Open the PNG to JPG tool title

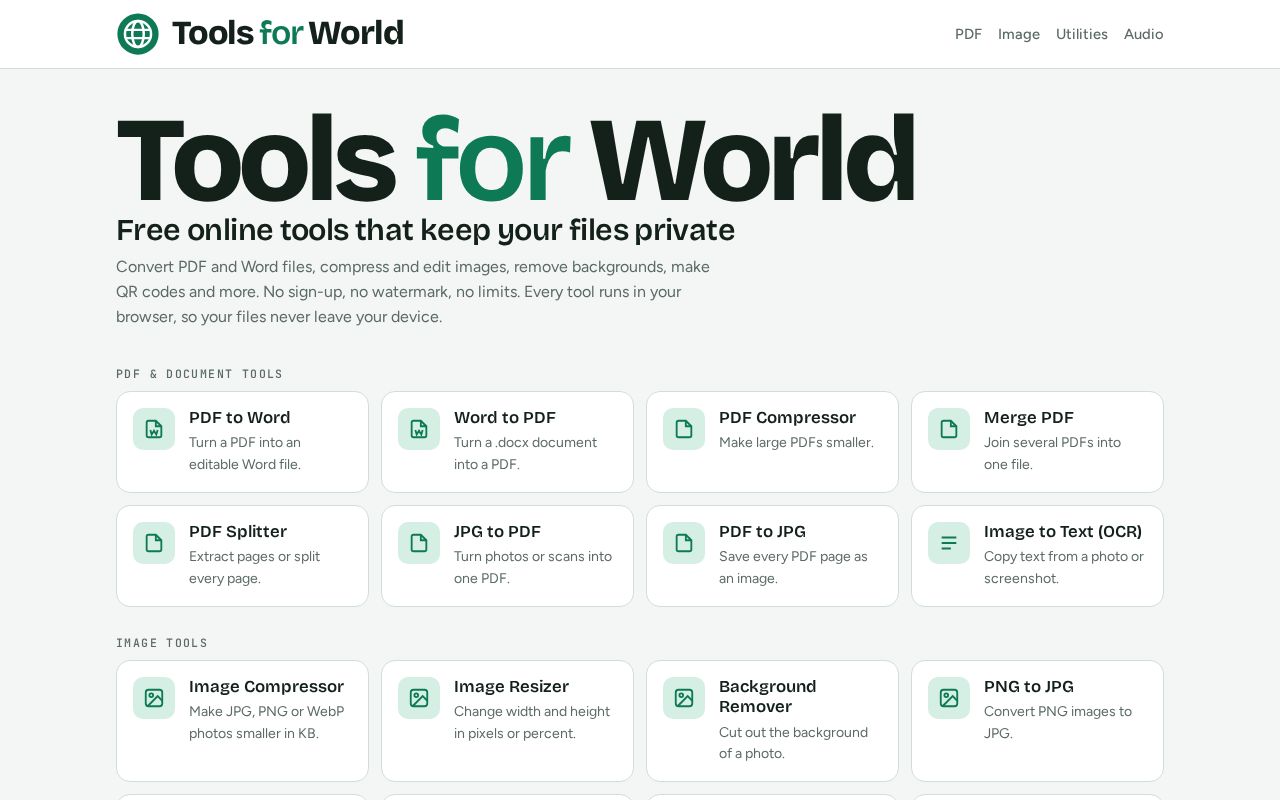point(1029,687)
